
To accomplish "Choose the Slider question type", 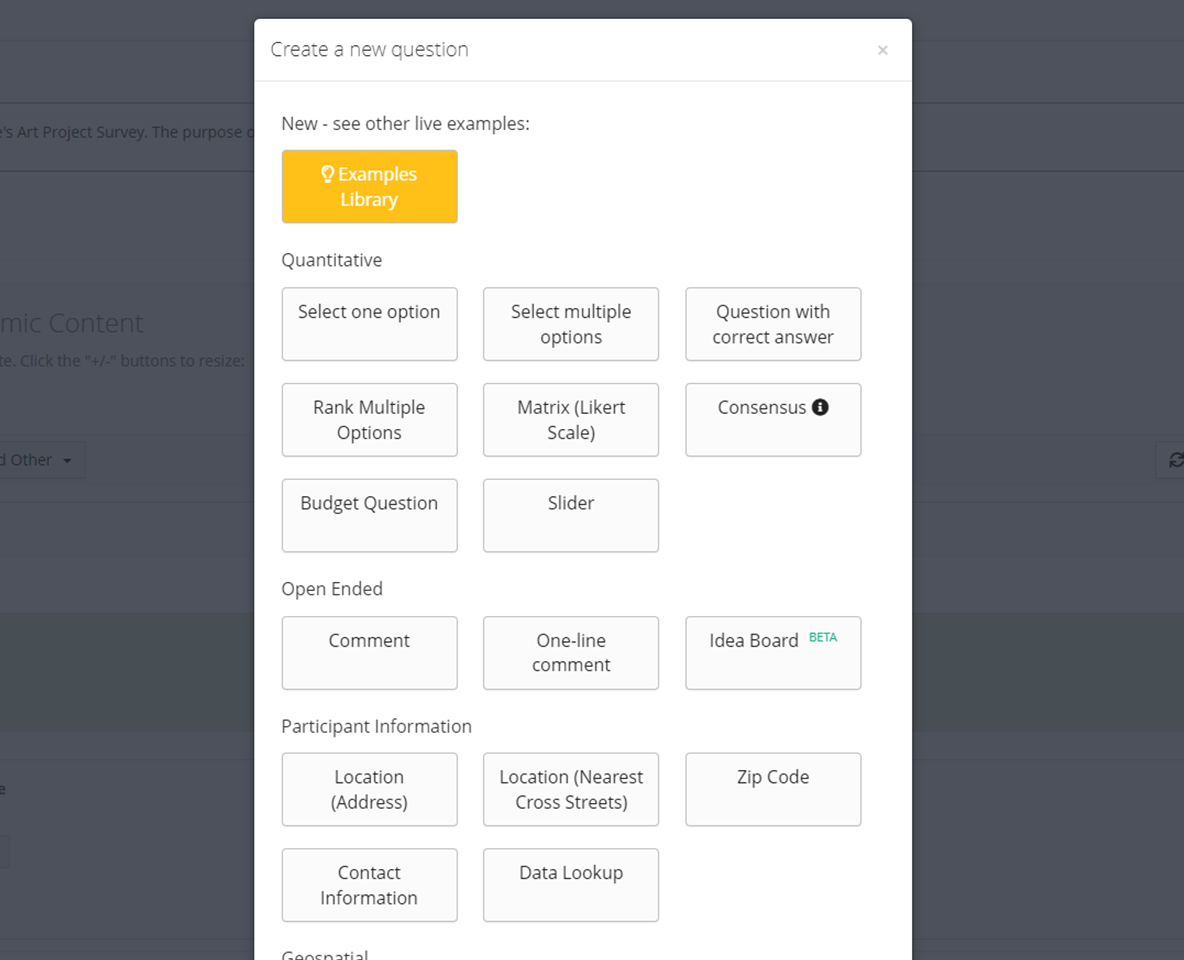I will pos(570,515).
